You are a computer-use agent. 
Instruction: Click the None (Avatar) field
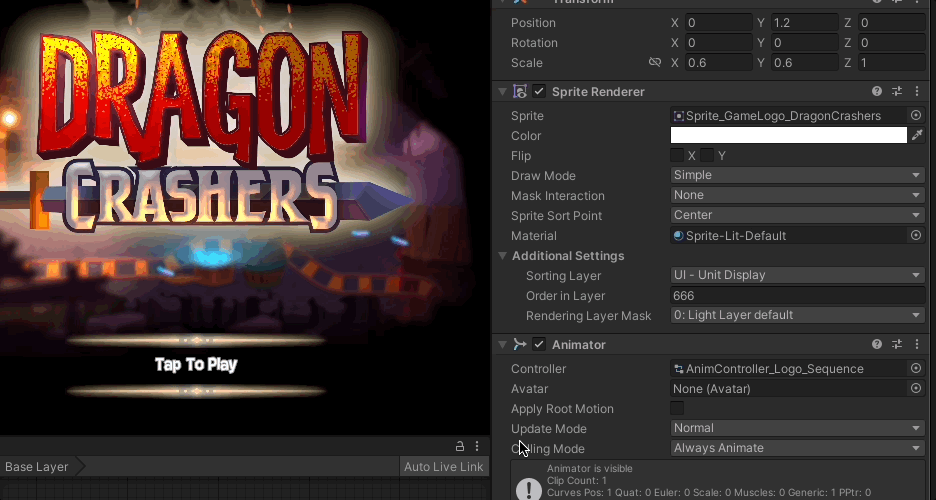tap(790, 388)
